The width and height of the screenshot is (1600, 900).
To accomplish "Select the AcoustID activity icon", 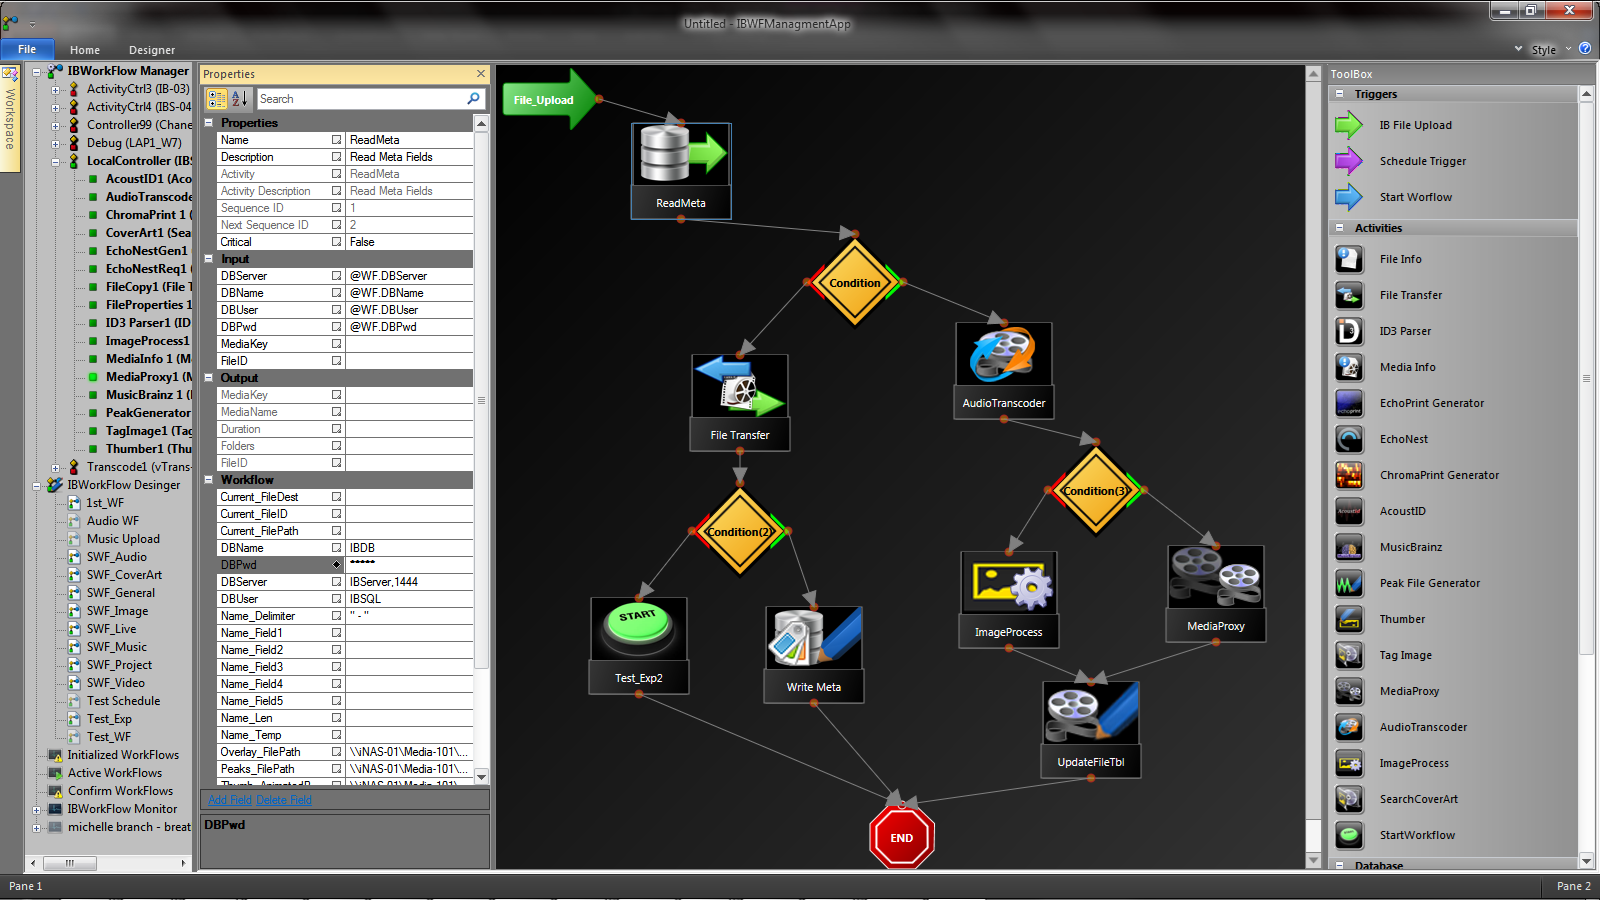I will point(1349,511).
